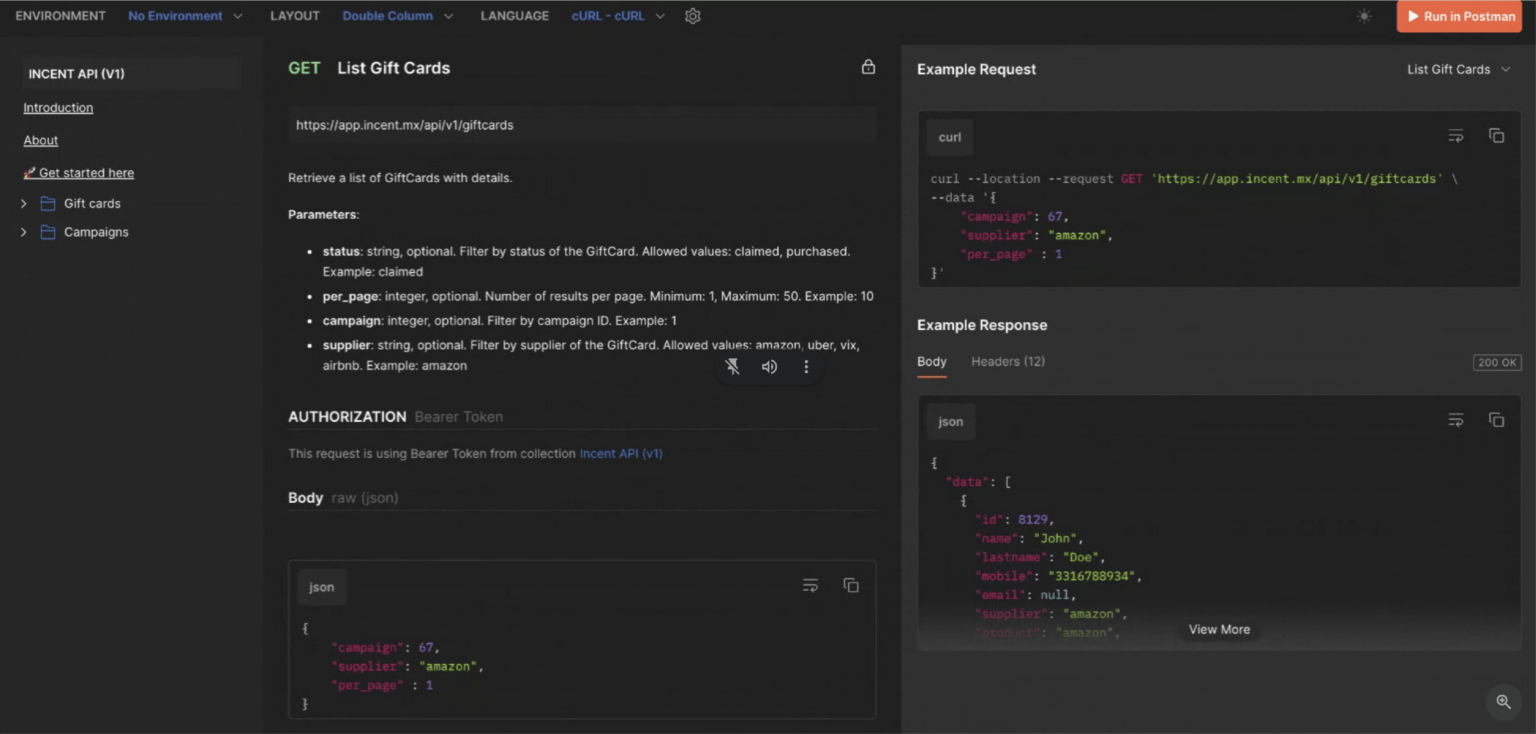Toggle light/dark theme sun icon

click(1364, 16)
